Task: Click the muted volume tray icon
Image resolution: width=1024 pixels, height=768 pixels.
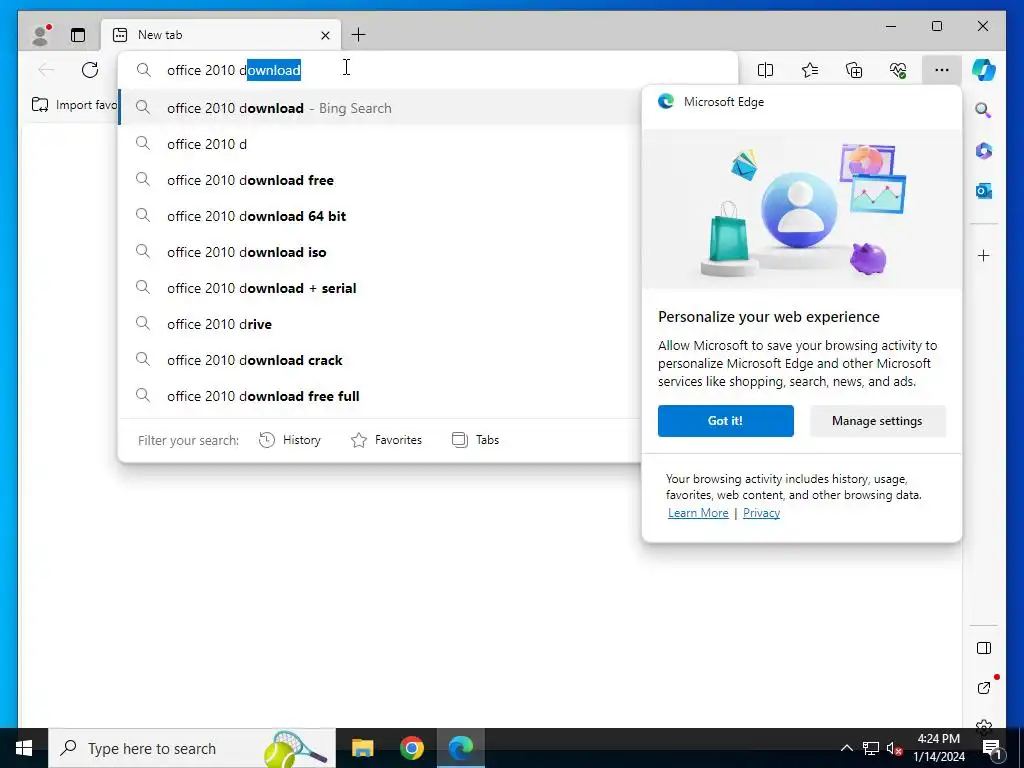Action: (895, 748)
